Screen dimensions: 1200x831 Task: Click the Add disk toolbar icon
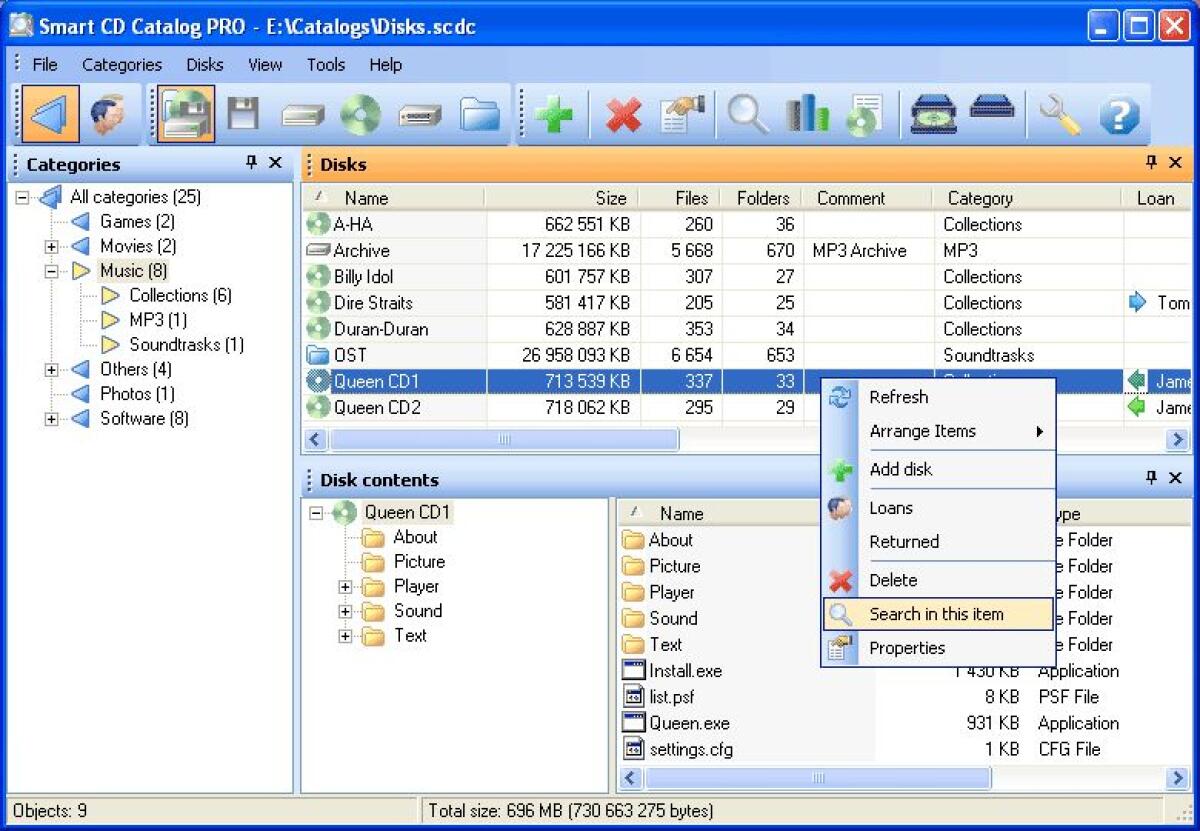(x=554, y=115)
